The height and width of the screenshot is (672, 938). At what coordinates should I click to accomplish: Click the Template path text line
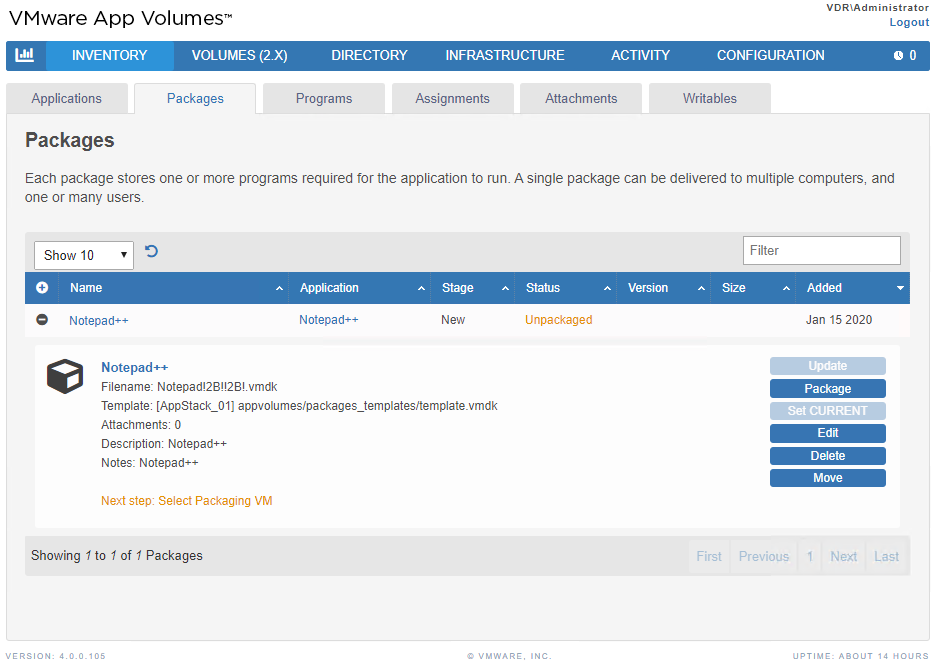(x=299, y=406)
